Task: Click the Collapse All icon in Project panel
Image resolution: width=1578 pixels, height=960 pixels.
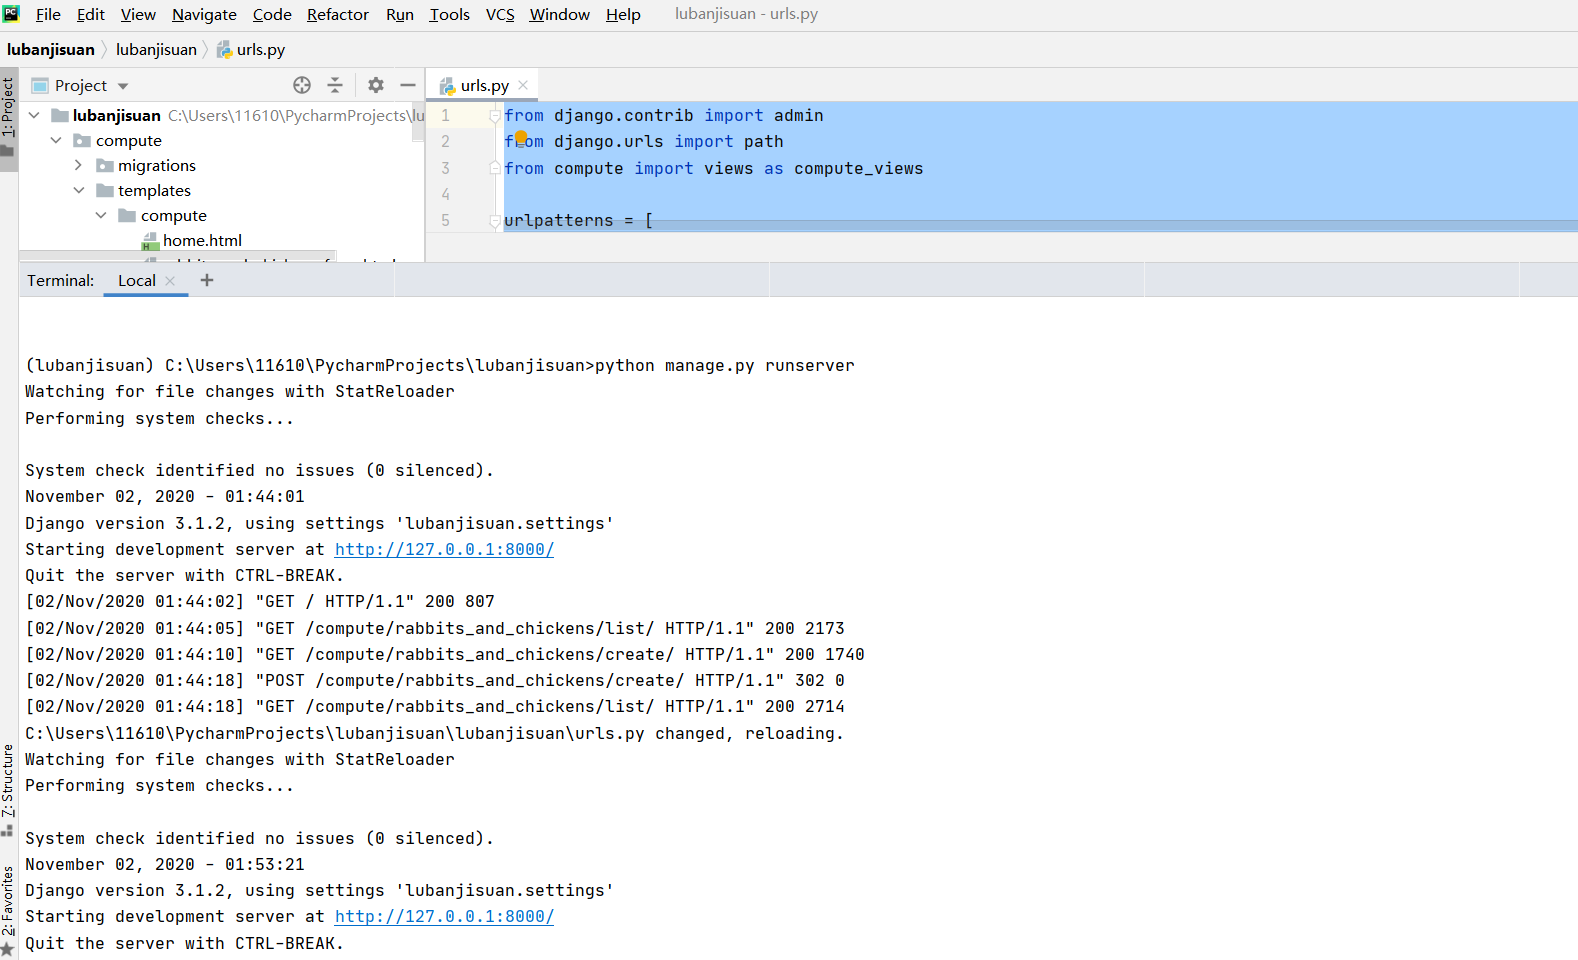Action: pos(335,85)
